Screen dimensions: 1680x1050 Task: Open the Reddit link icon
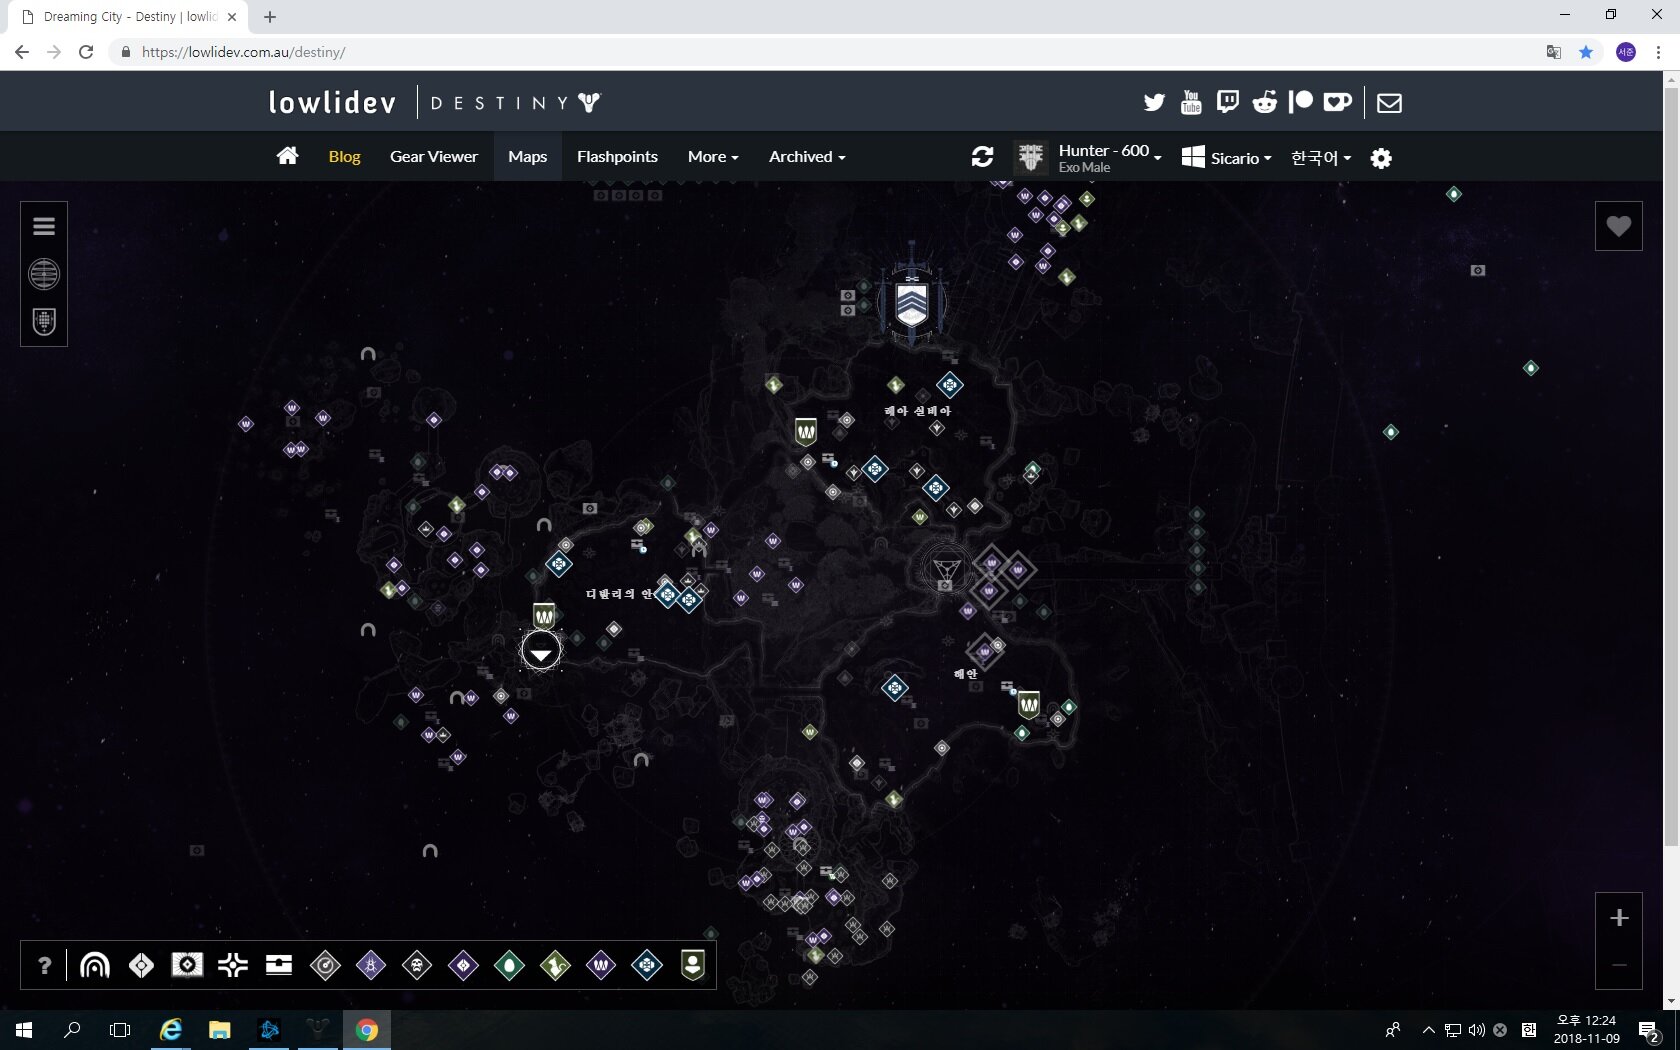[1265, 102]
